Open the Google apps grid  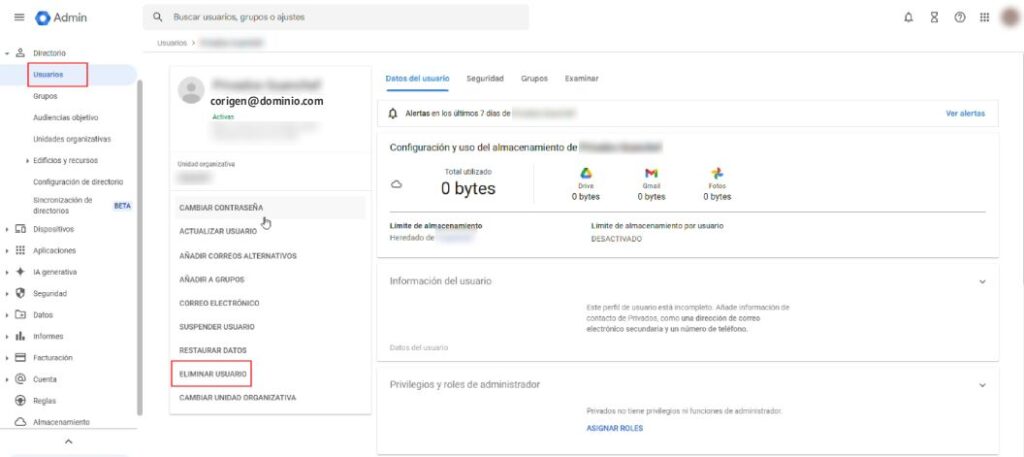click(984, 18)
